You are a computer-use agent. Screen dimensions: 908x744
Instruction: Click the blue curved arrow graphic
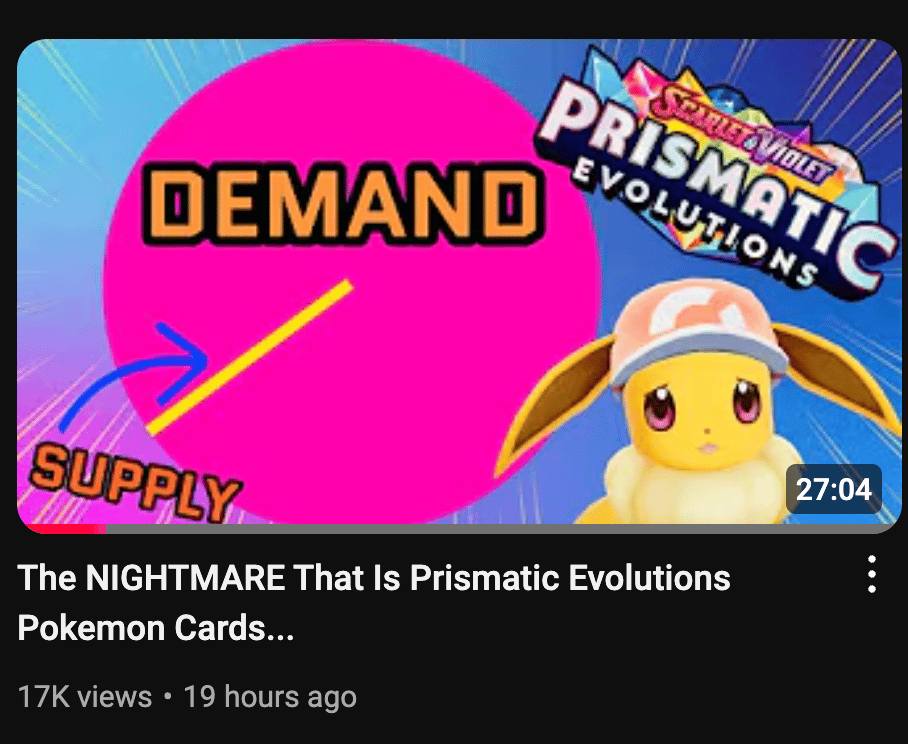click(133, 376)
